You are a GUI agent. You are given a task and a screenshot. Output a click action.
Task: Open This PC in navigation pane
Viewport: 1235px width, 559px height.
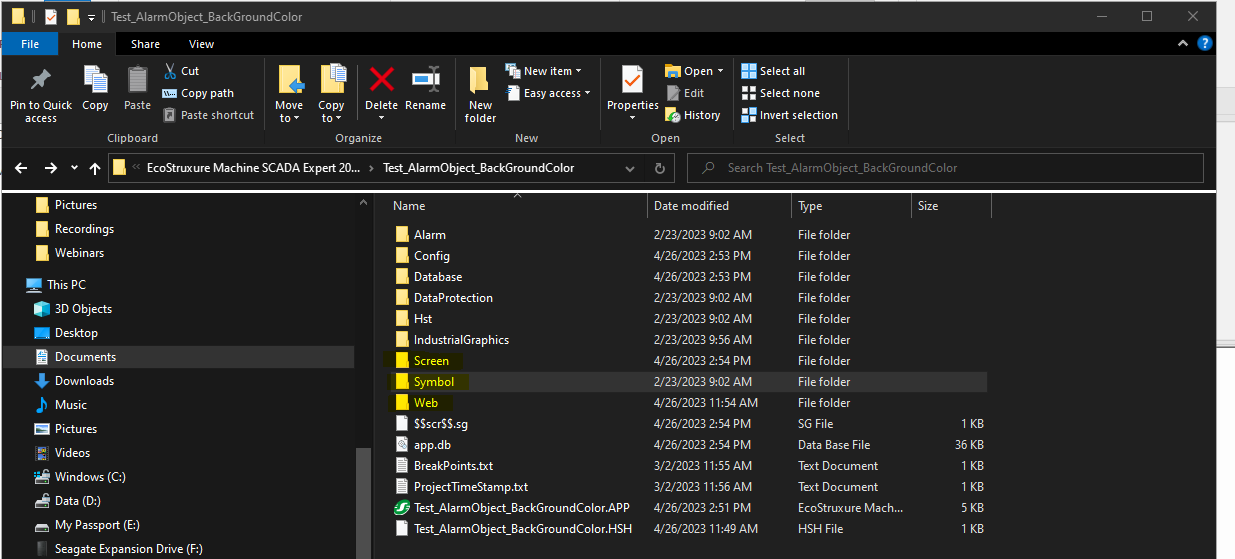coord(66,285)
